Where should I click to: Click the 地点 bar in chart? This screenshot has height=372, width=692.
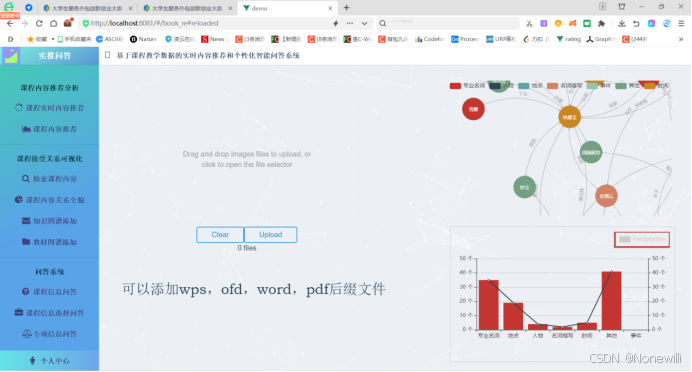click(513, 316)
